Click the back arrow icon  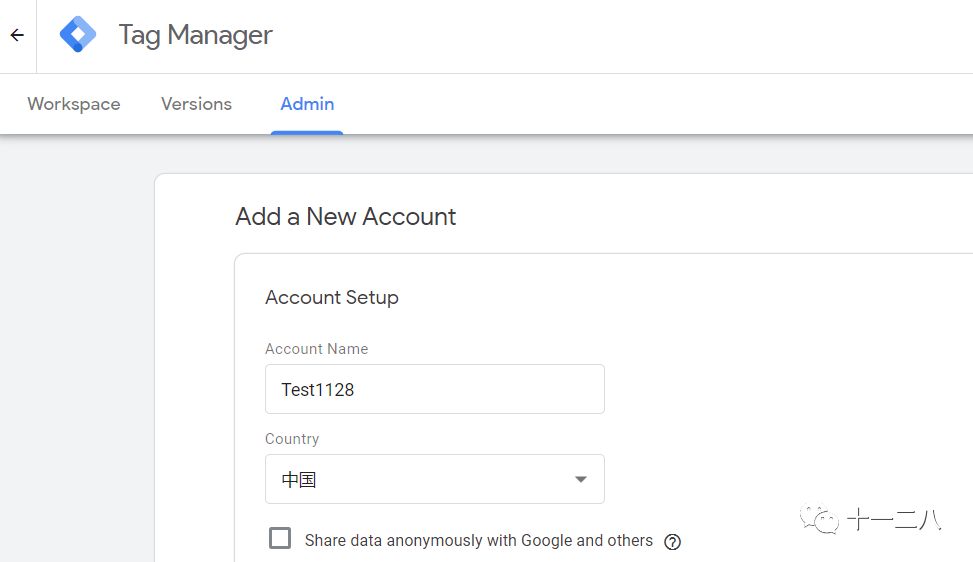coord(17,35)
